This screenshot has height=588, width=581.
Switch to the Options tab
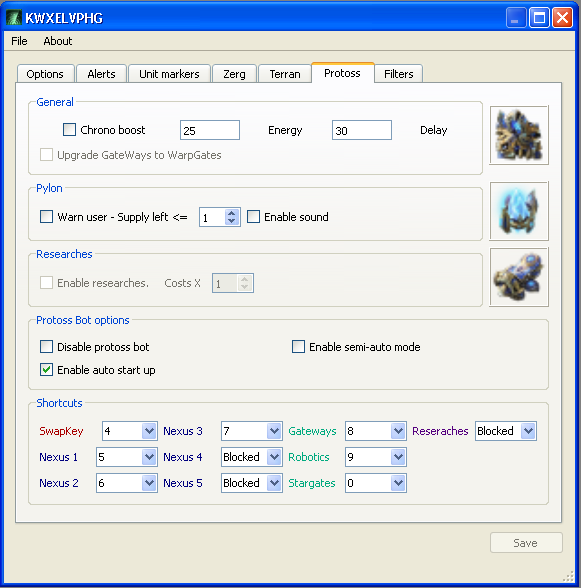[x=45, y=74]
